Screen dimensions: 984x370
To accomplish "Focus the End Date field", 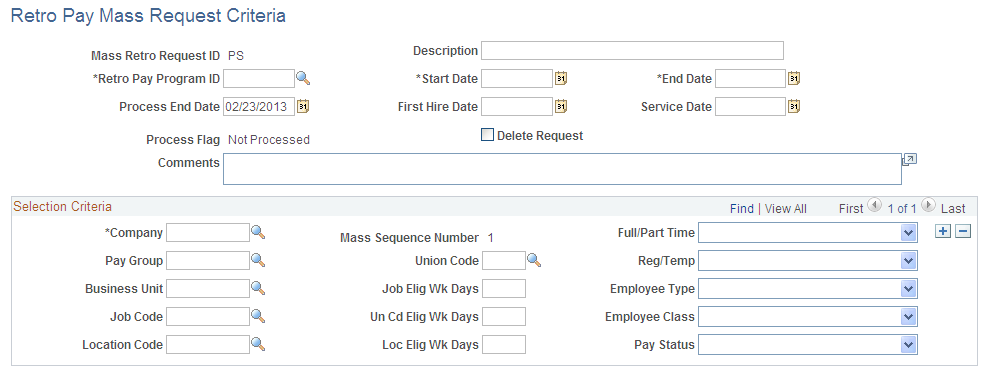I will point(750,78).
